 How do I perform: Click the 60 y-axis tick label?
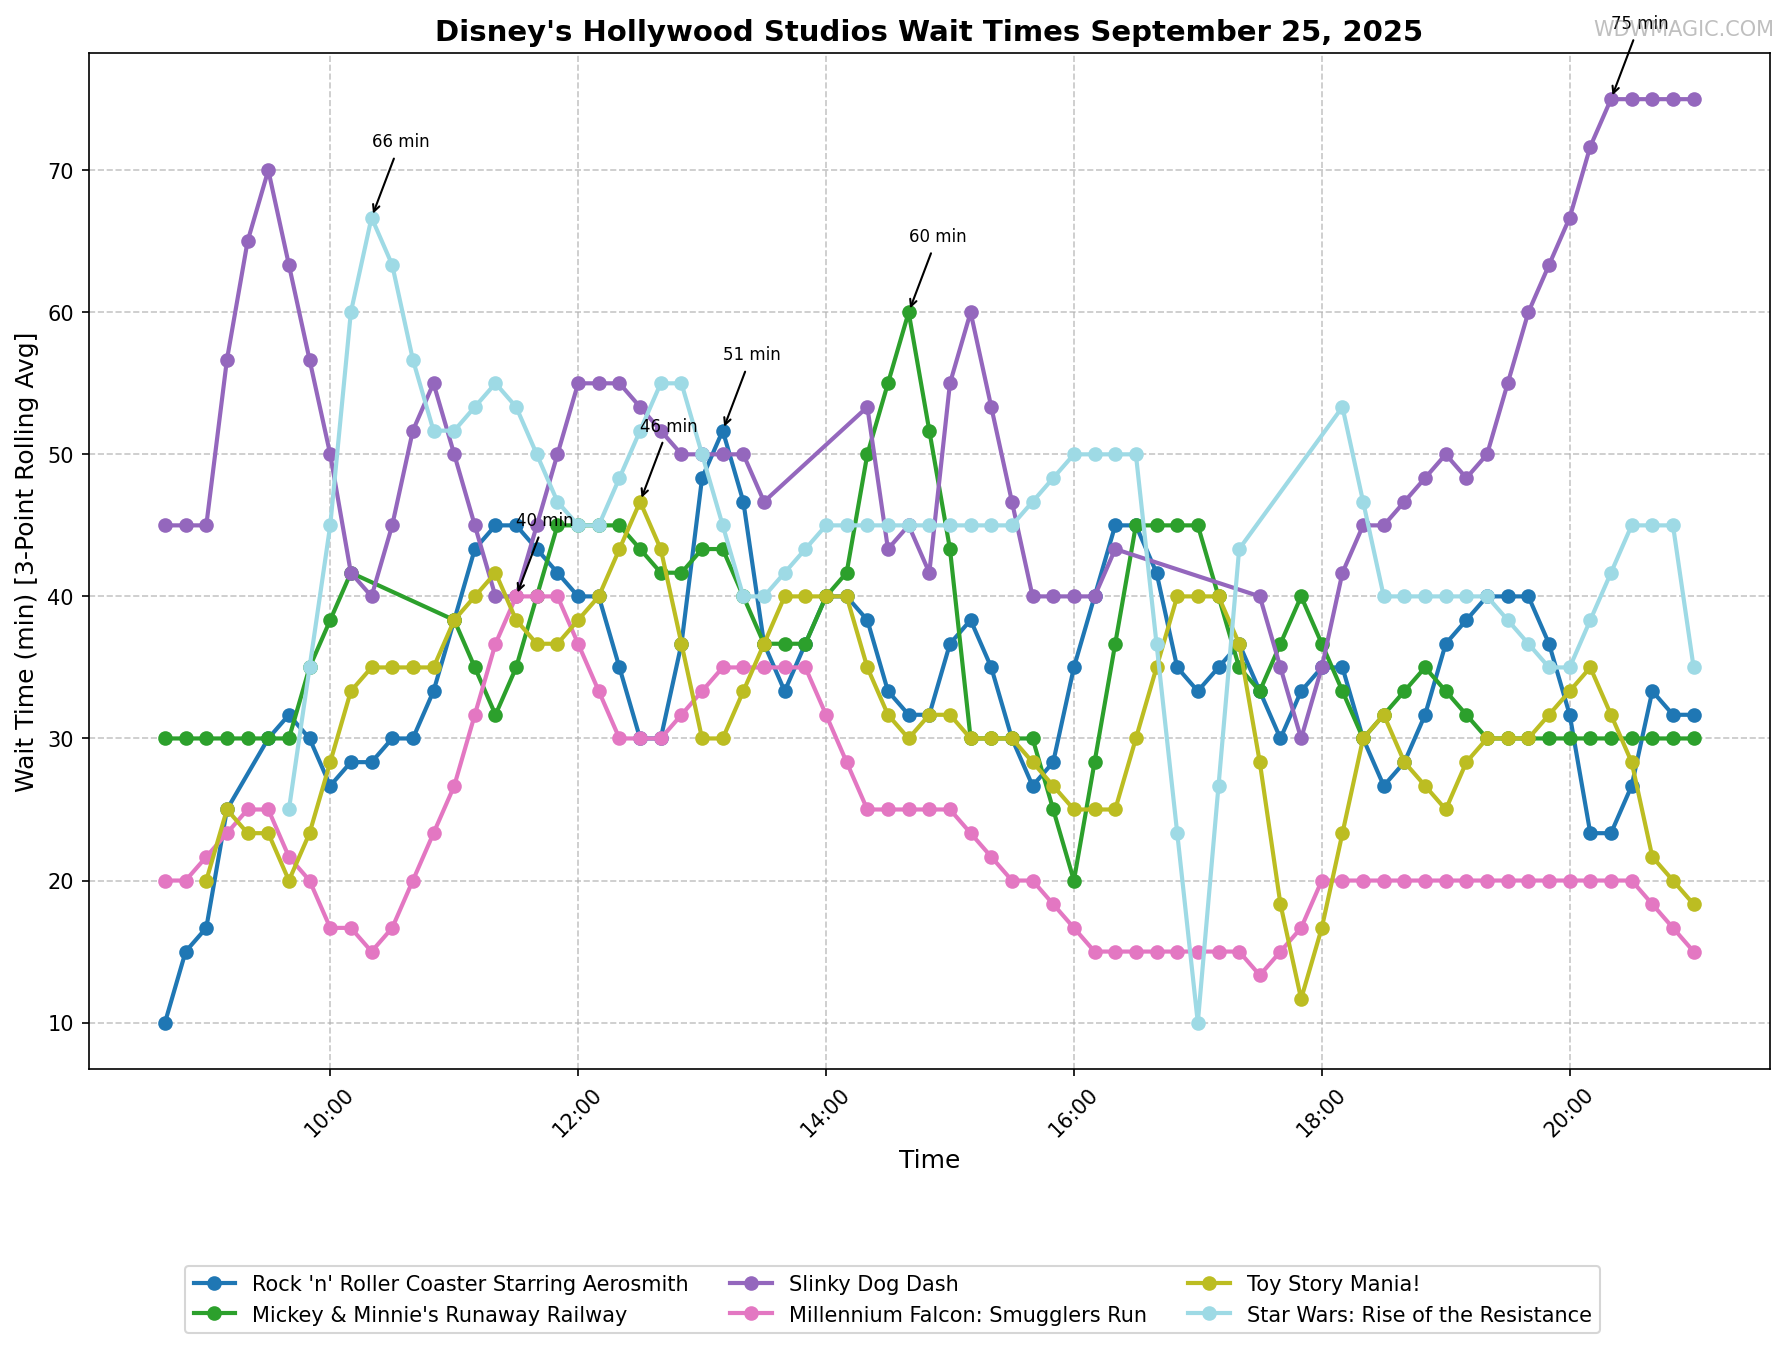[x=63, y=313]
